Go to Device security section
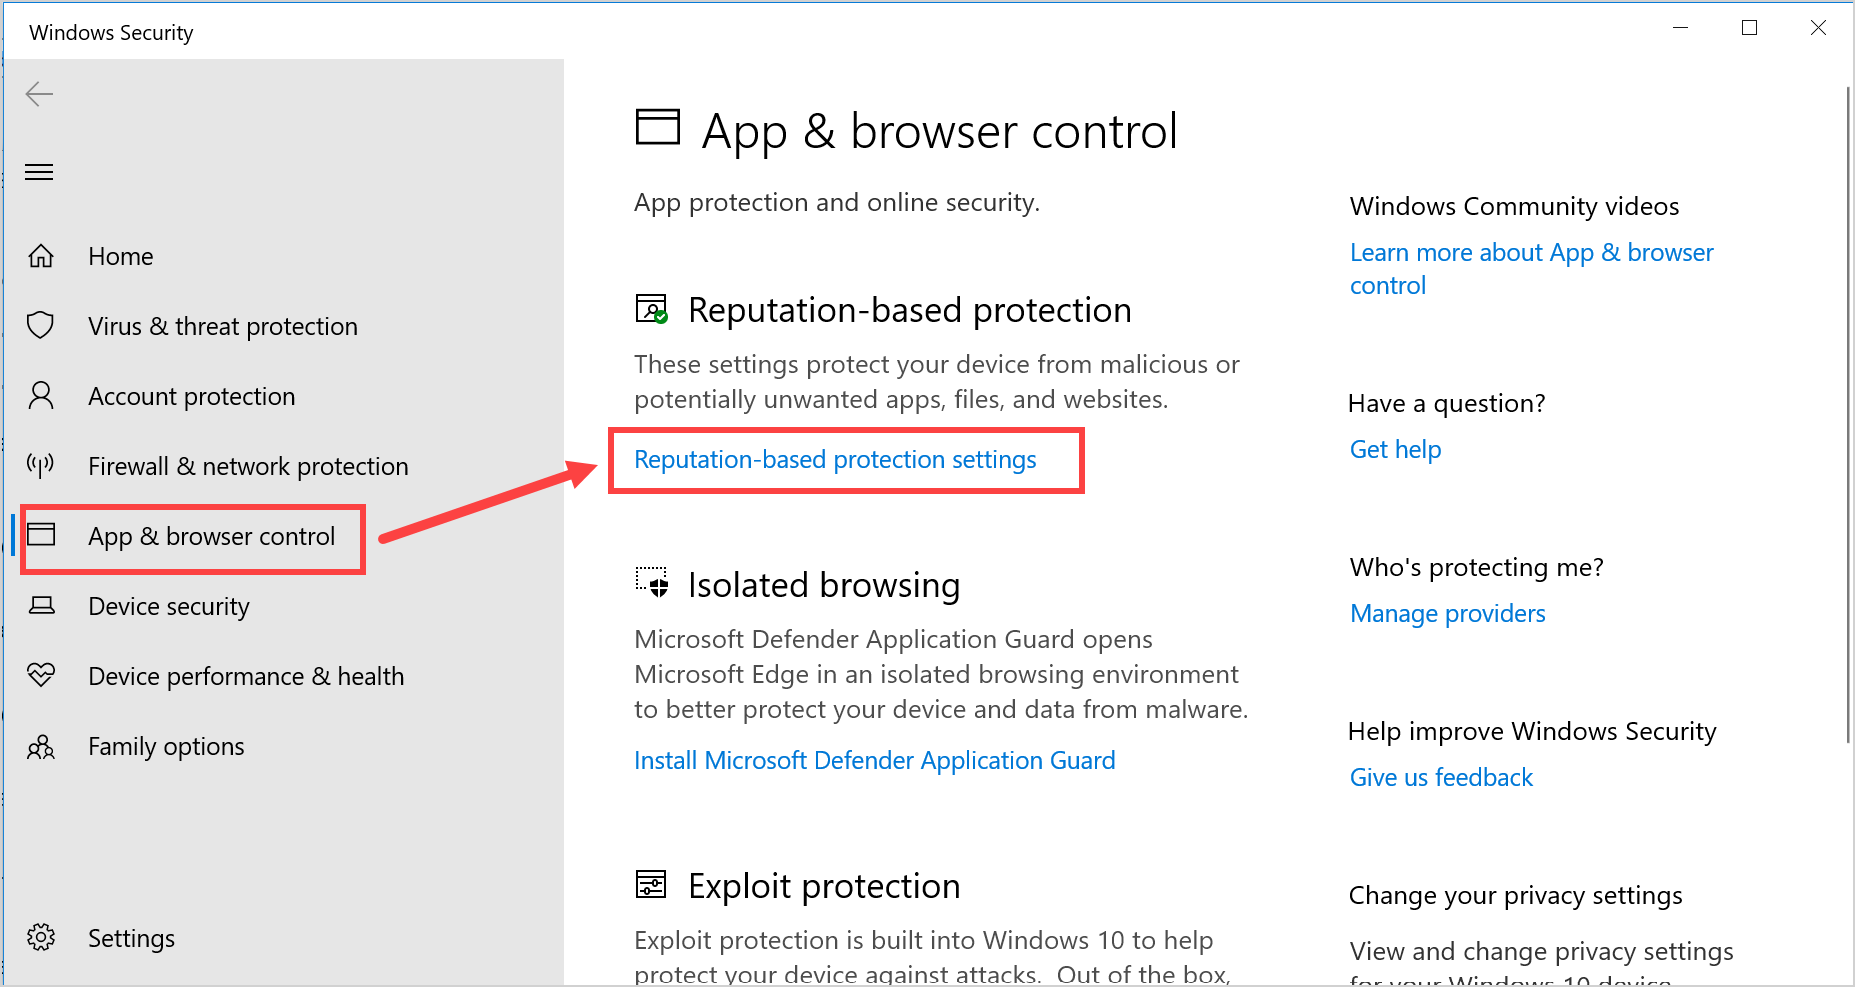 click(169, 607)
